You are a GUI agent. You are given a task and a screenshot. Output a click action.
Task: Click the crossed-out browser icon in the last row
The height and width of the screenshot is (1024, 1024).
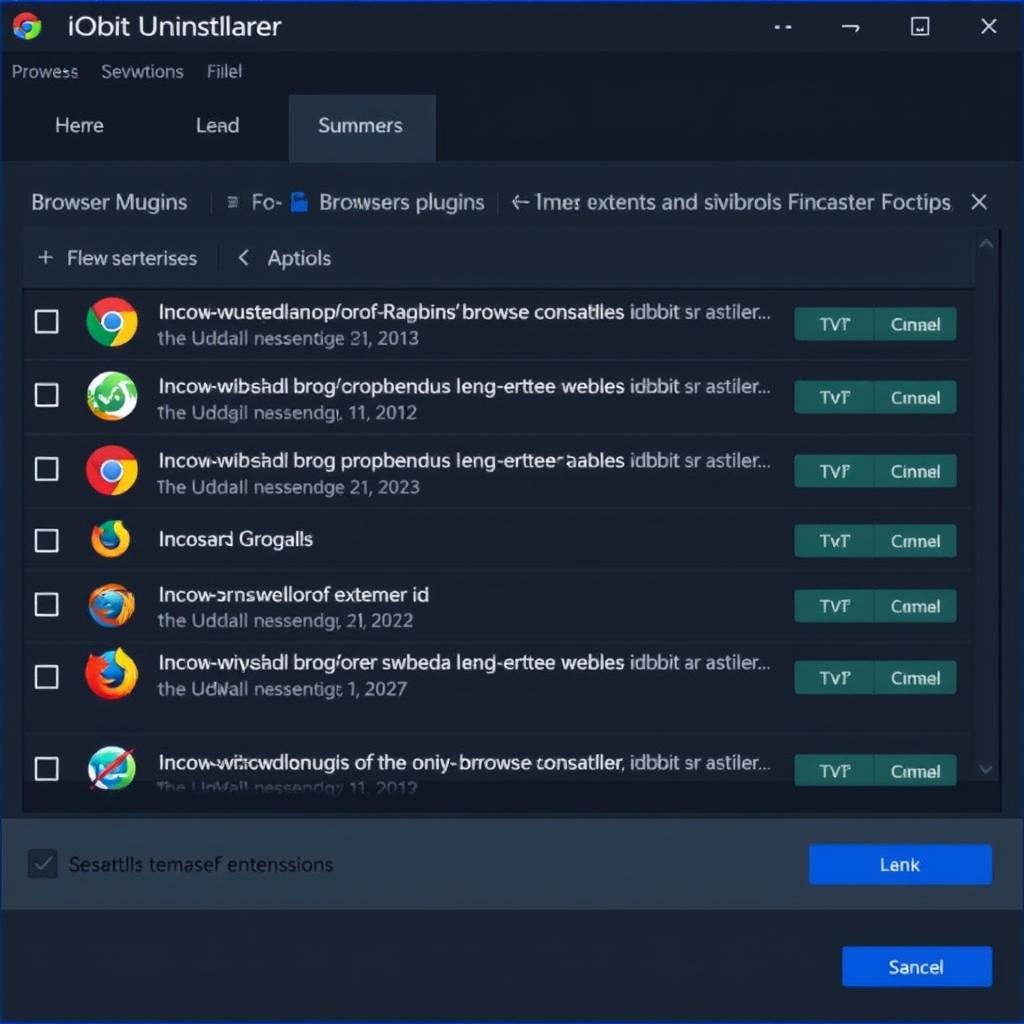tap(112, 768)
